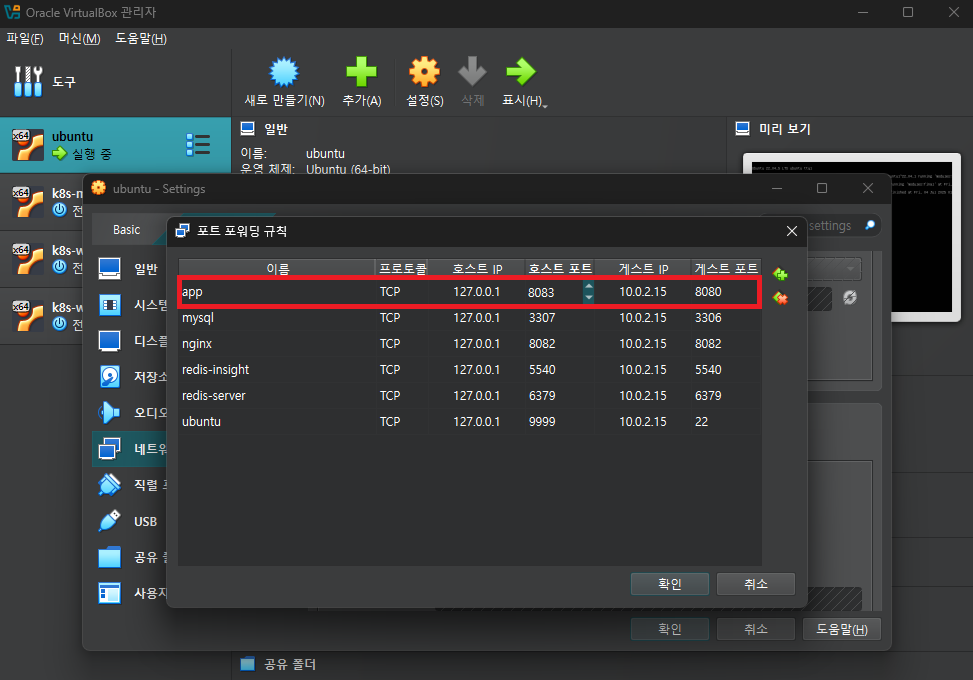Select the mysql rule name cell
This screenshot has height=680, width=973.
(x=277, y=318)
